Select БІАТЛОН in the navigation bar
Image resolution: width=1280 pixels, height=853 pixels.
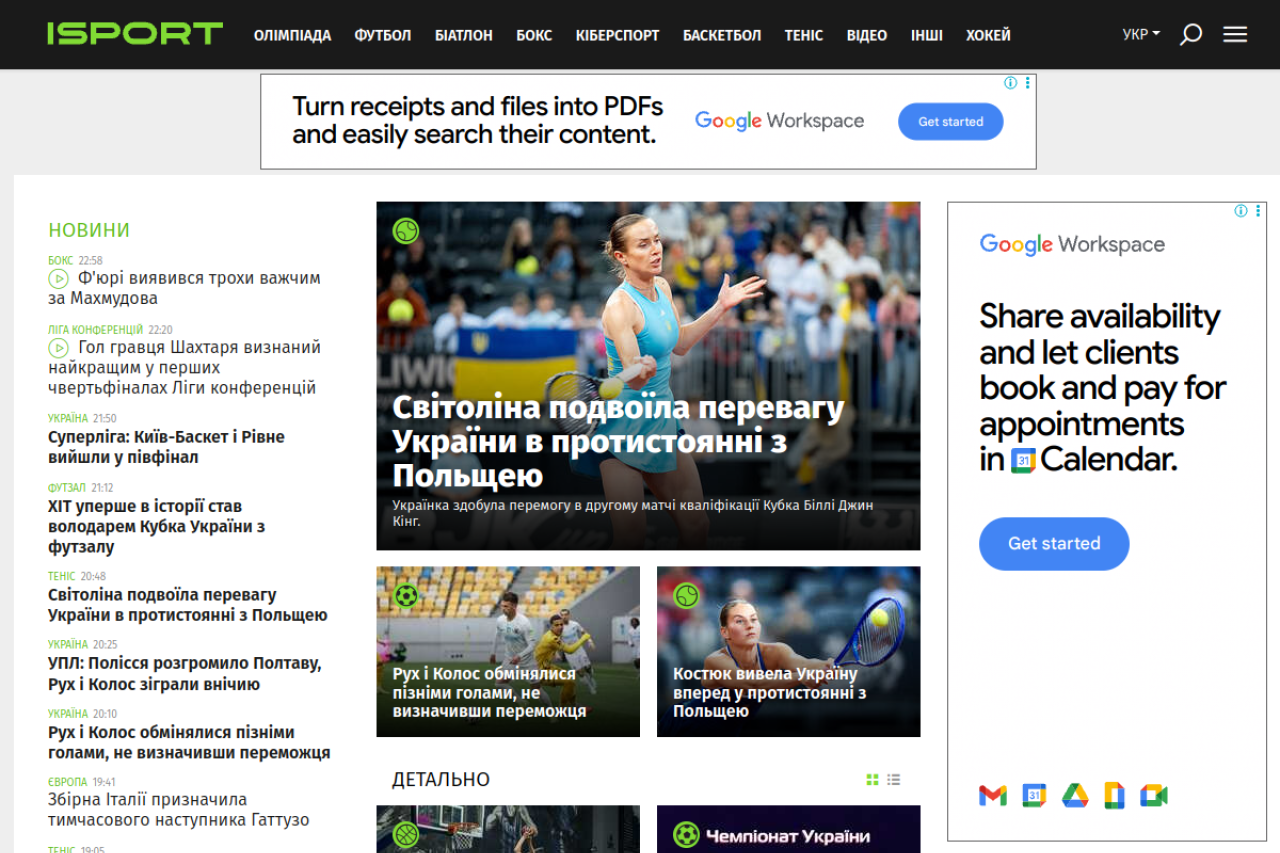point(464,35)
